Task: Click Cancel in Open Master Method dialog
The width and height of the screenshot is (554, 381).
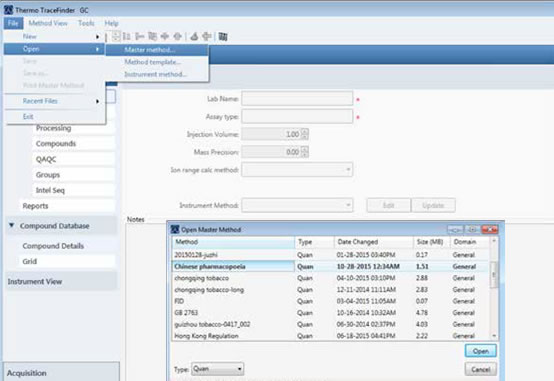Action: (481, 370)
